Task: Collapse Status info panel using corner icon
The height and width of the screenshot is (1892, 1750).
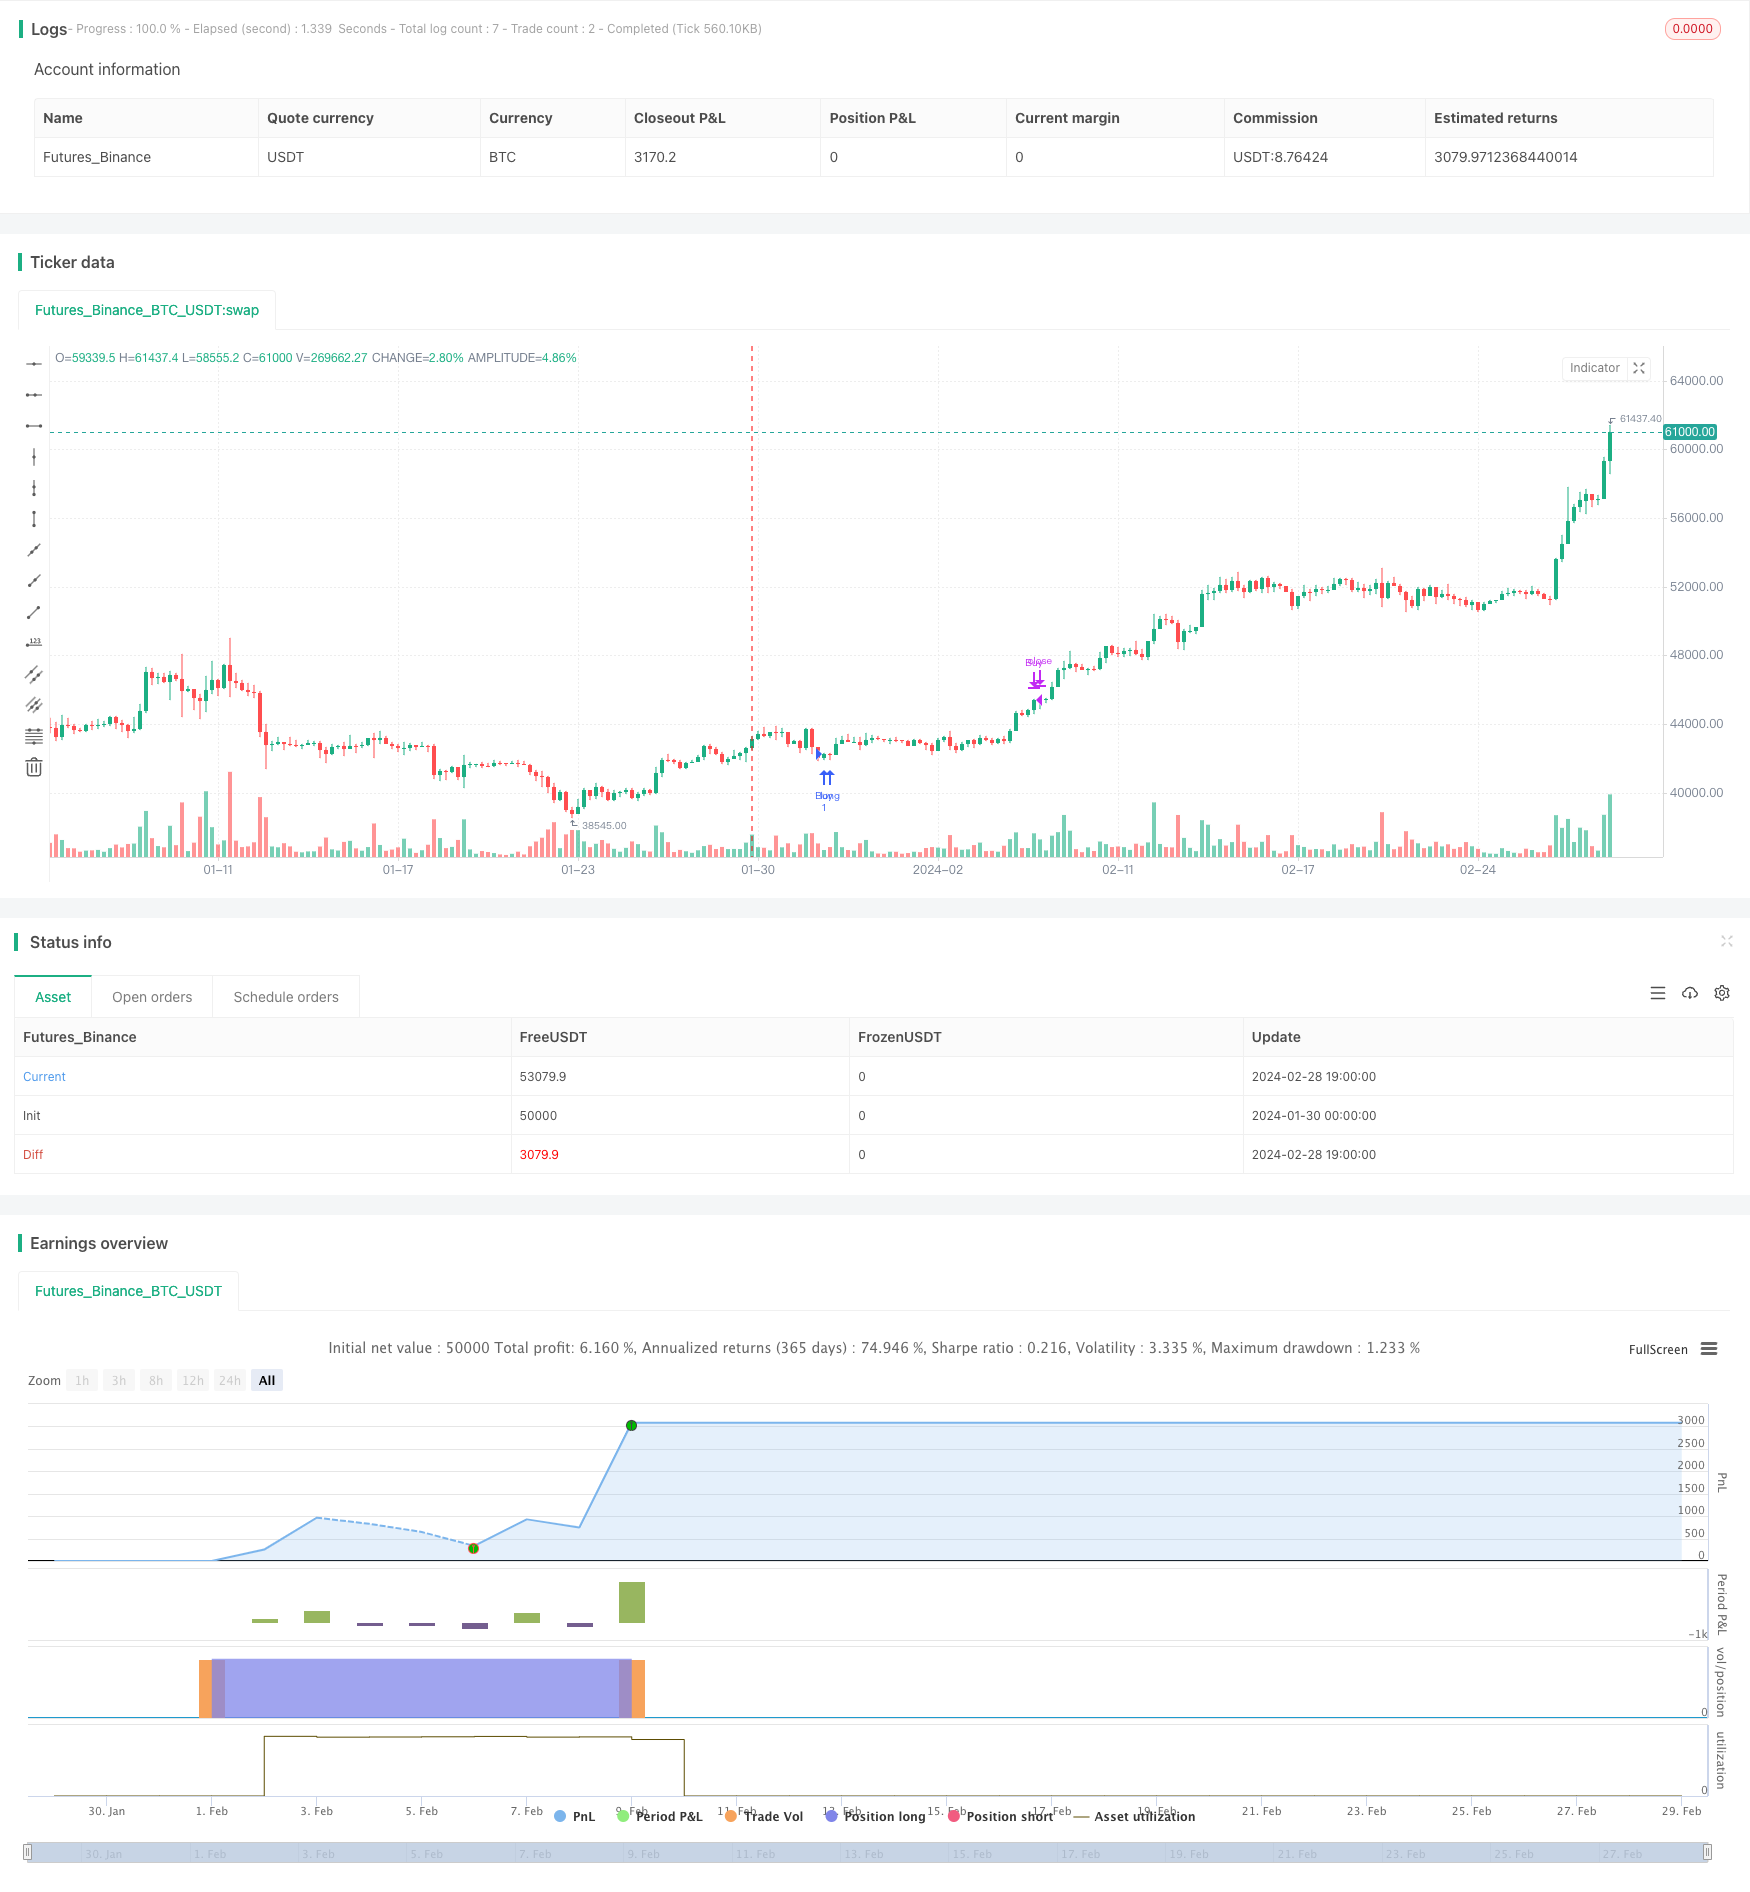Action: [x=1726, y=941]
